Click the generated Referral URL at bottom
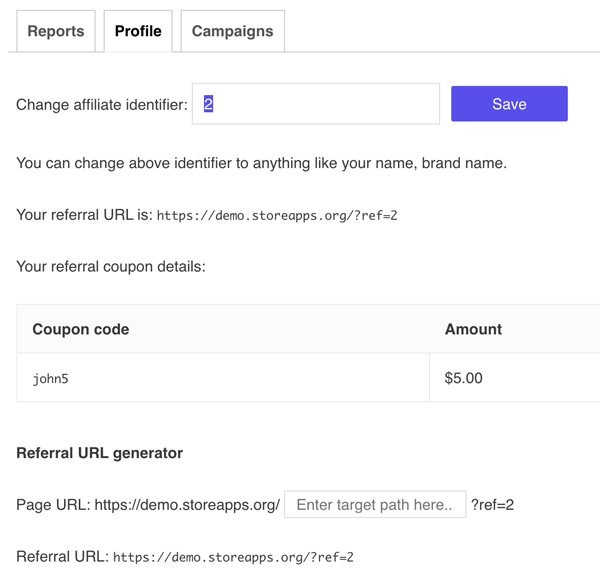Screen dimensions: 600x576 pos(233,557)
